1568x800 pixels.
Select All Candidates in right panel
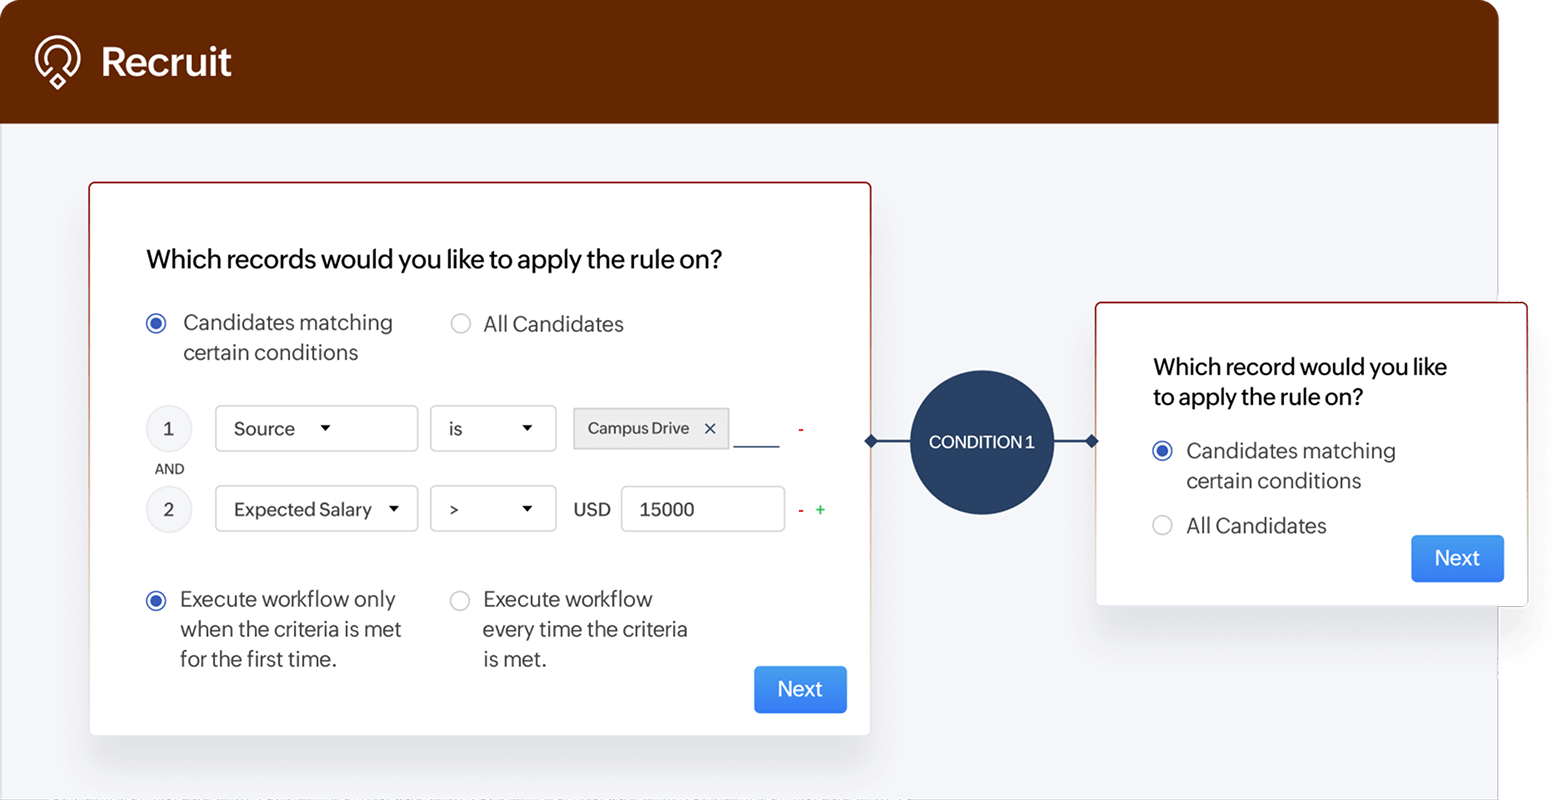point(1162,525)
